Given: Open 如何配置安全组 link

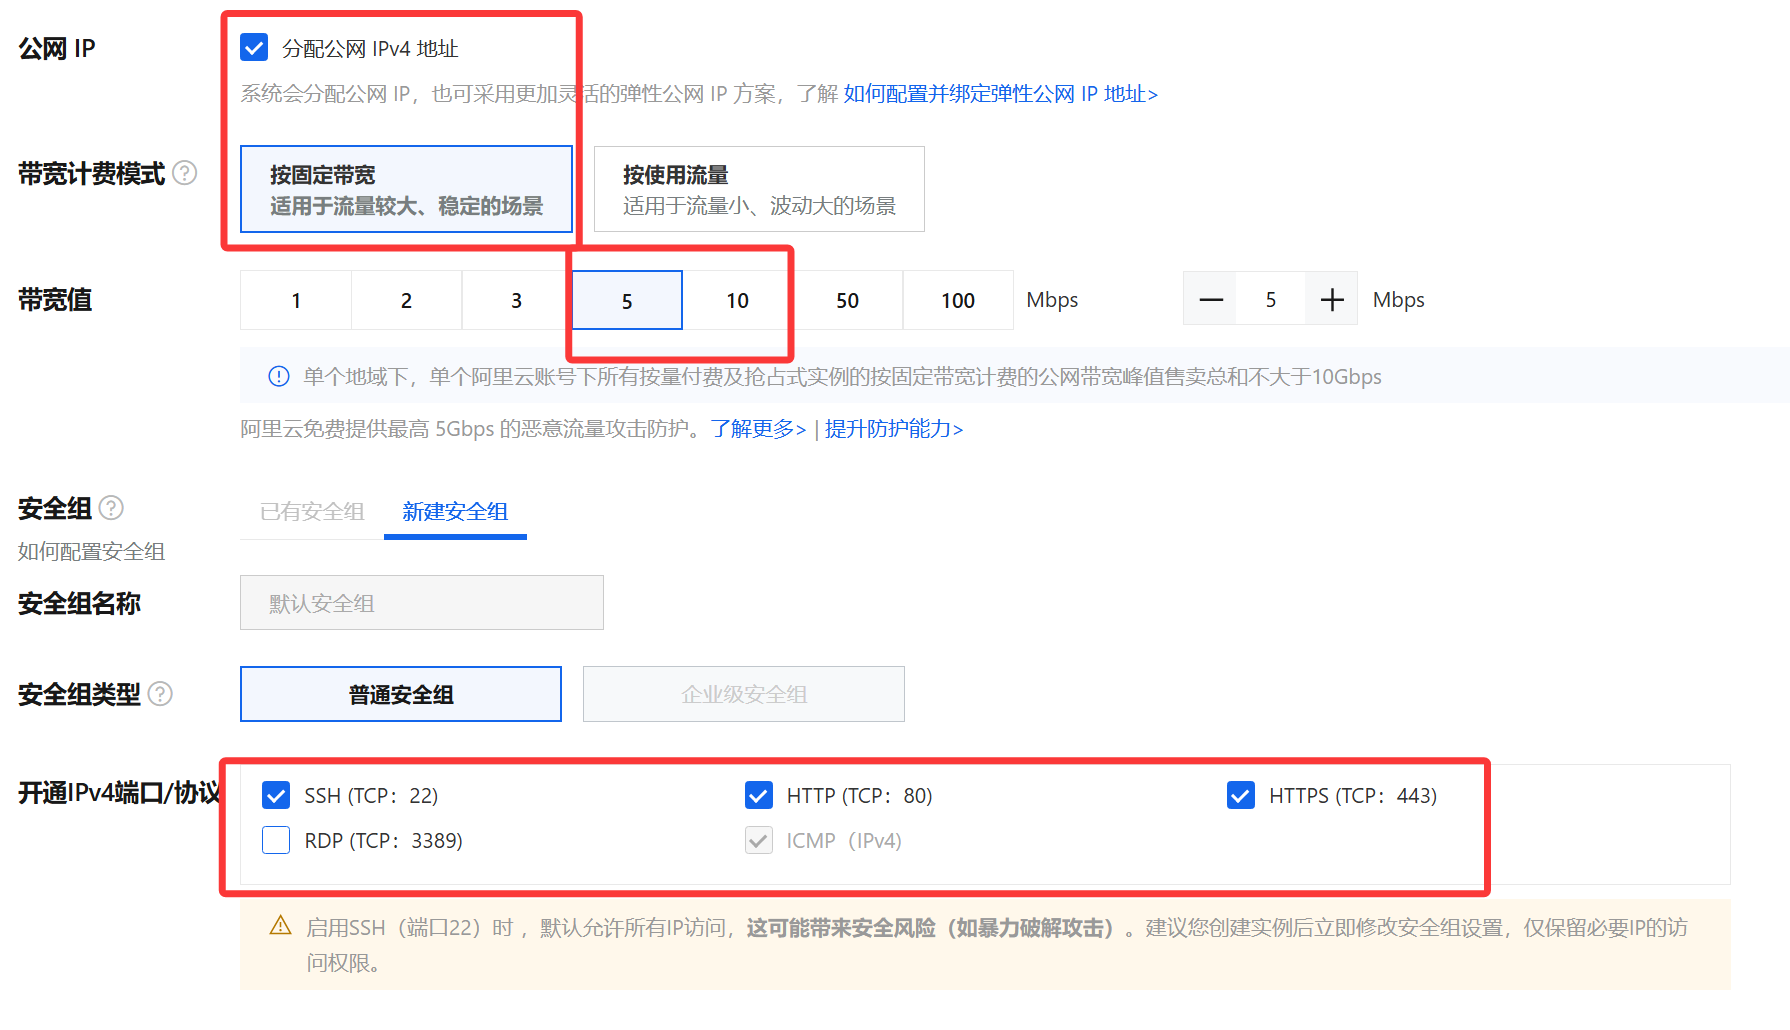Looking at the screenshot, I should (91, 551).
